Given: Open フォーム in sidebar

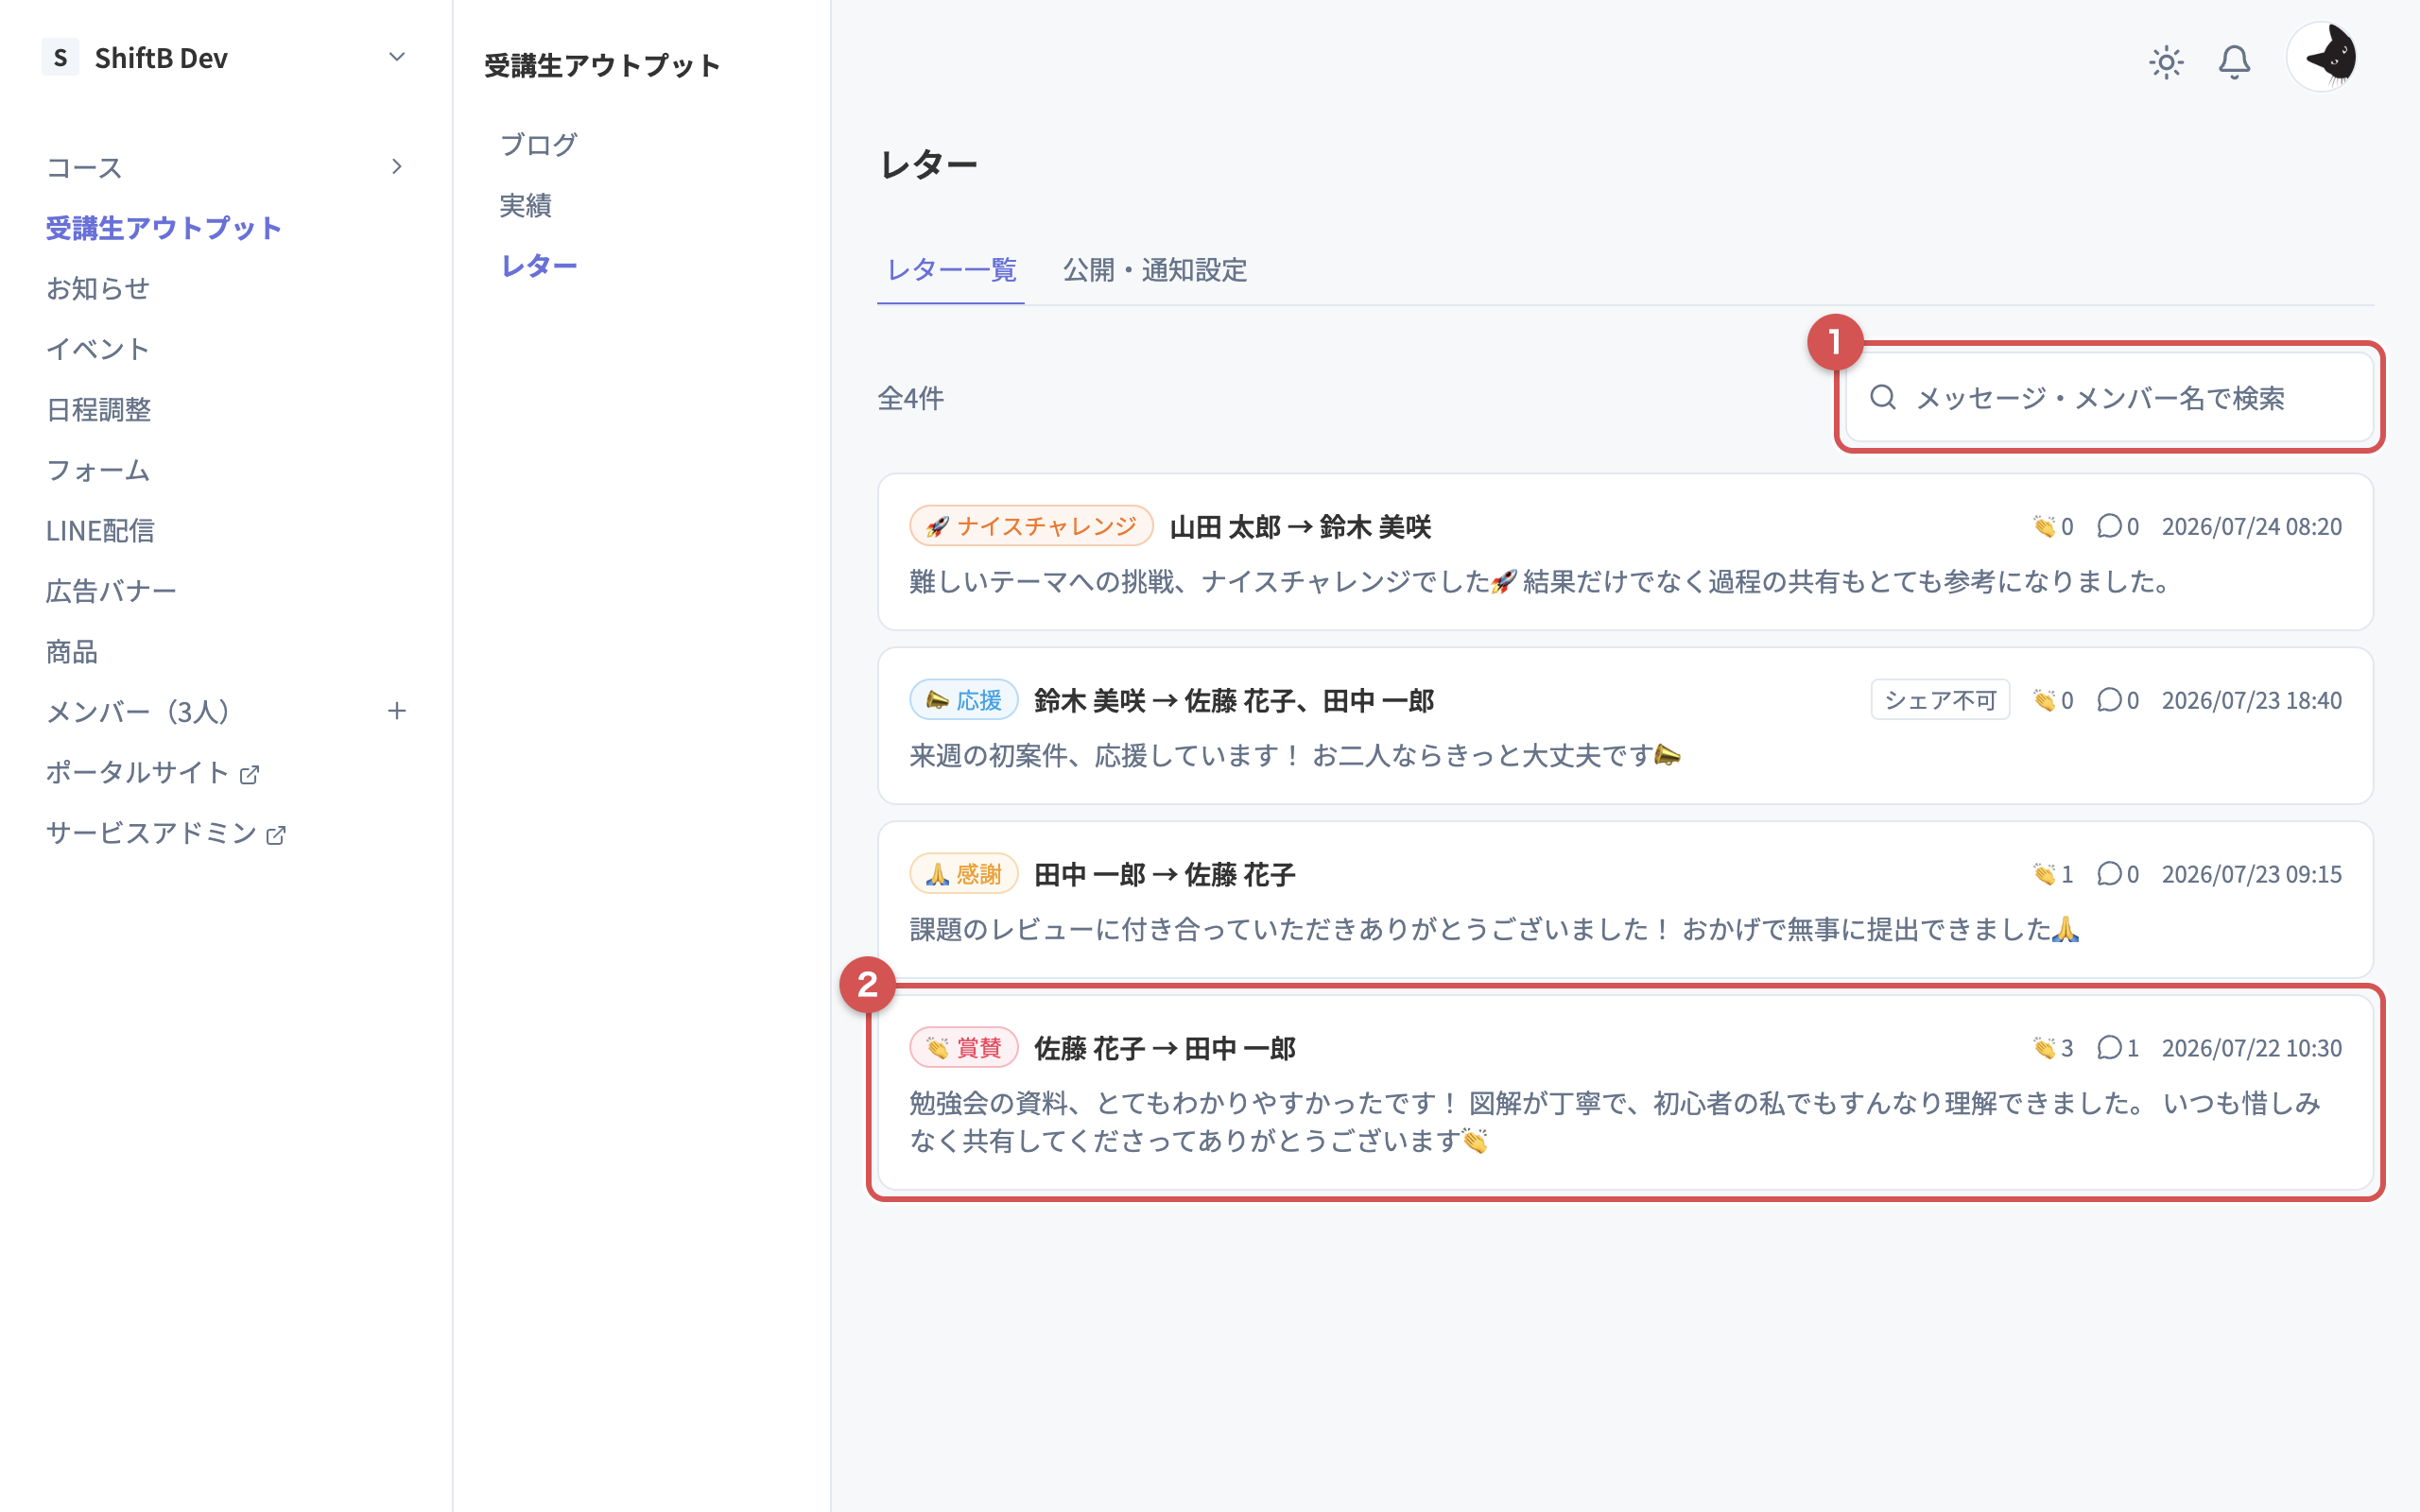Looking at the screenshot, I should [97, 469].
